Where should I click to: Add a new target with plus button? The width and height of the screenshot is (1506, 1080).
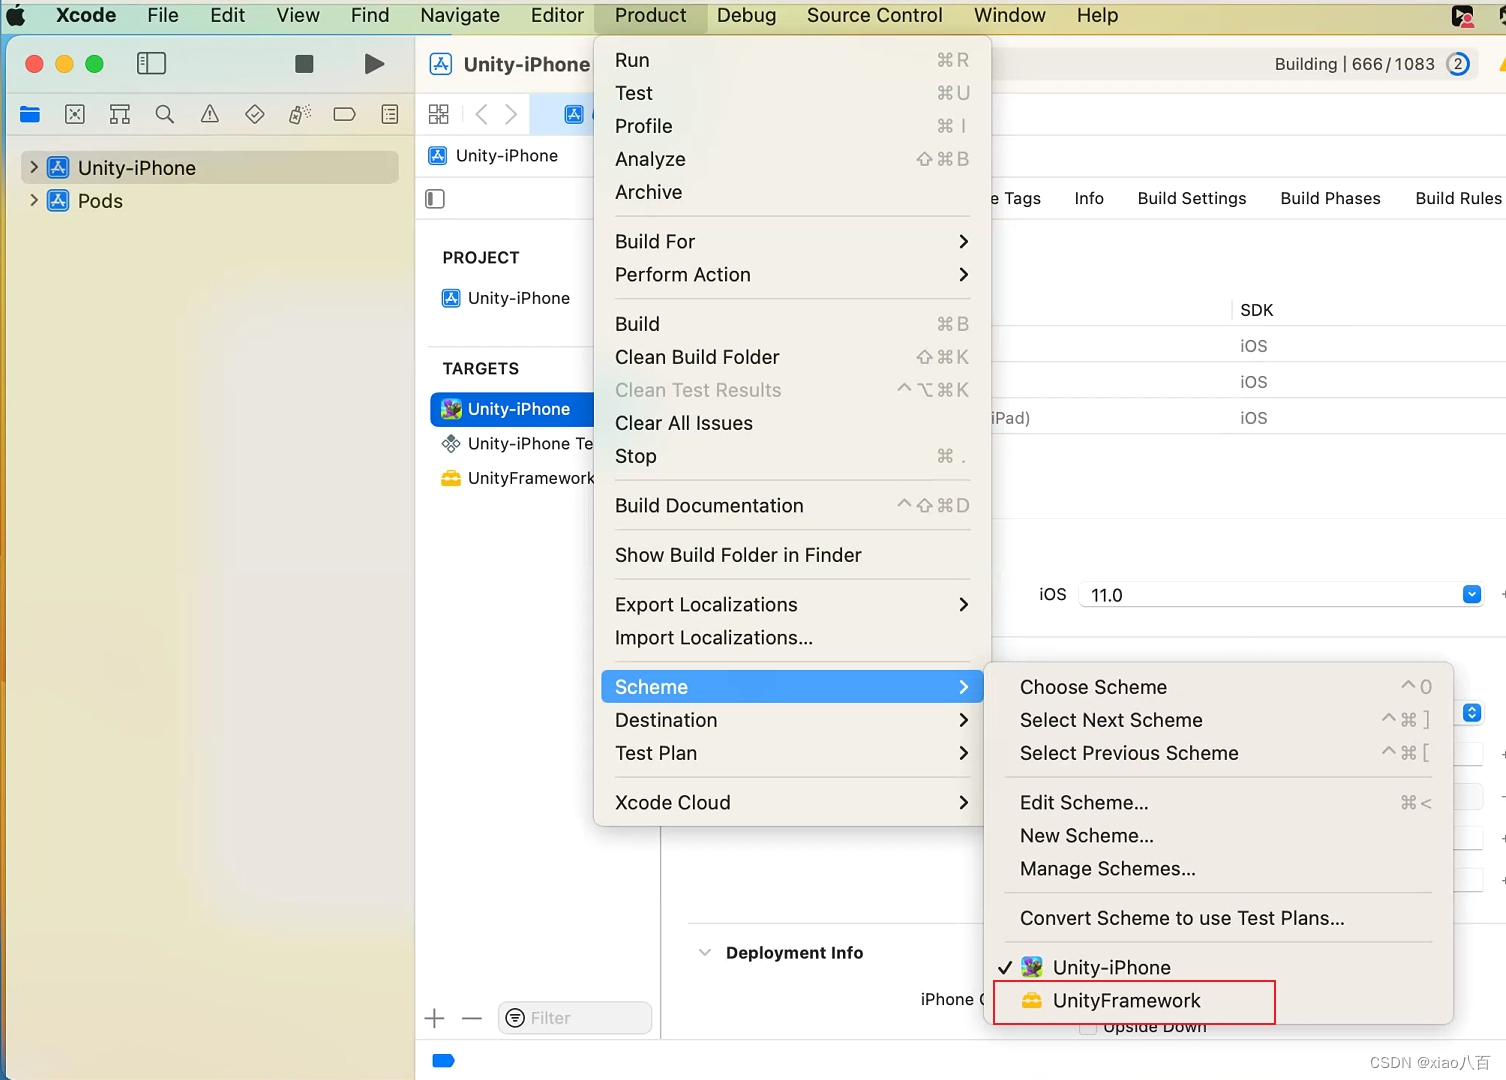(435, 1019)
